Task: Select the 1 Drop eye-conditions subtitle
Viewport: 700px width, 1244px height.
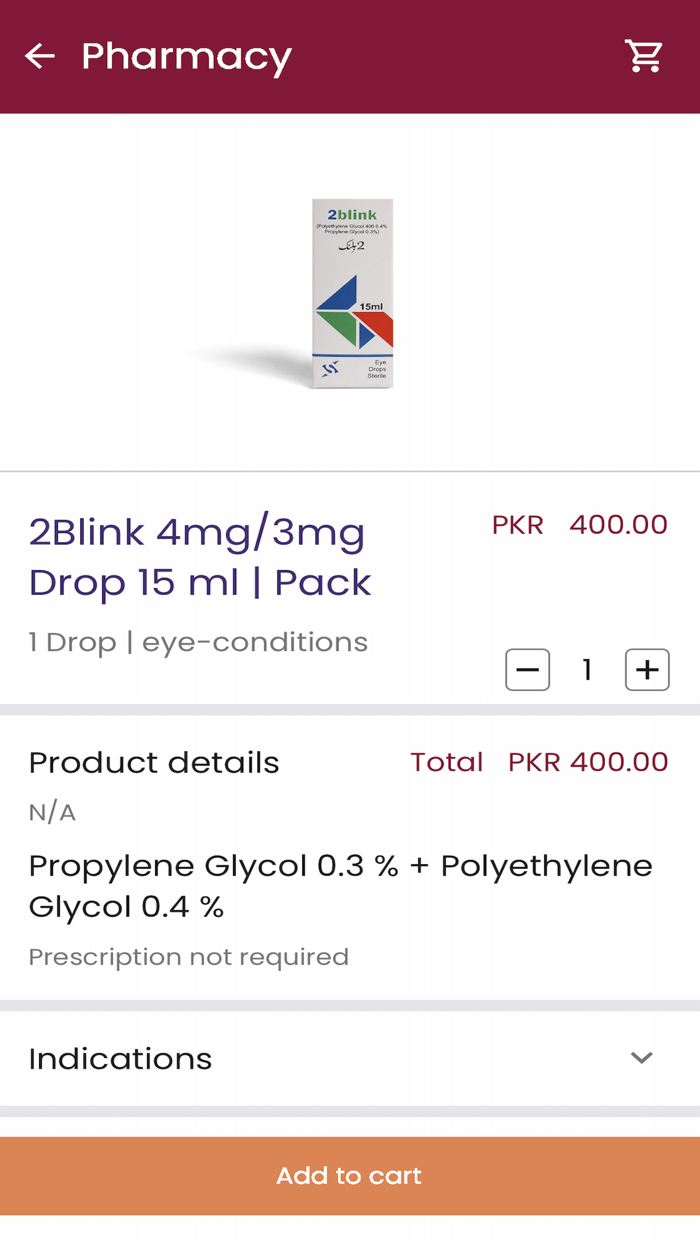Action: tap(198, 642)
